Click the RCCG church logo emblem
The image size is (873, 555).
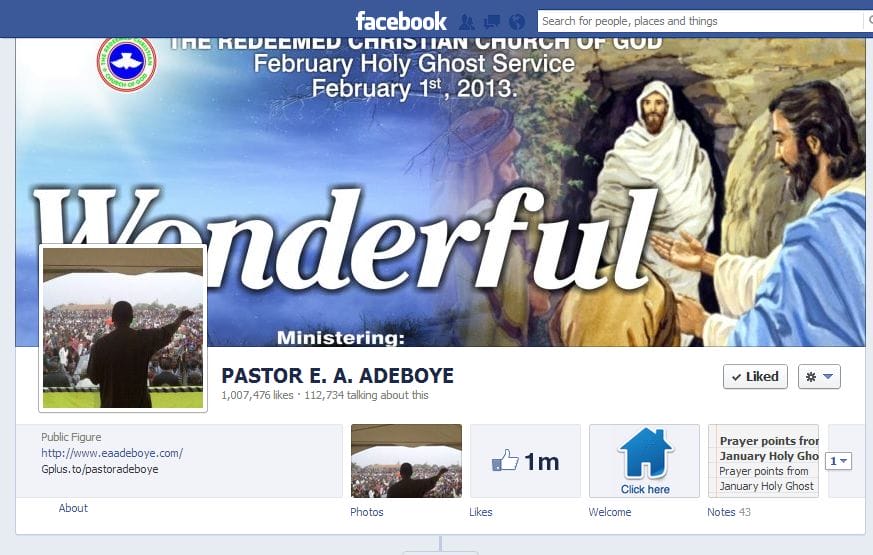[x=127, y=63]
